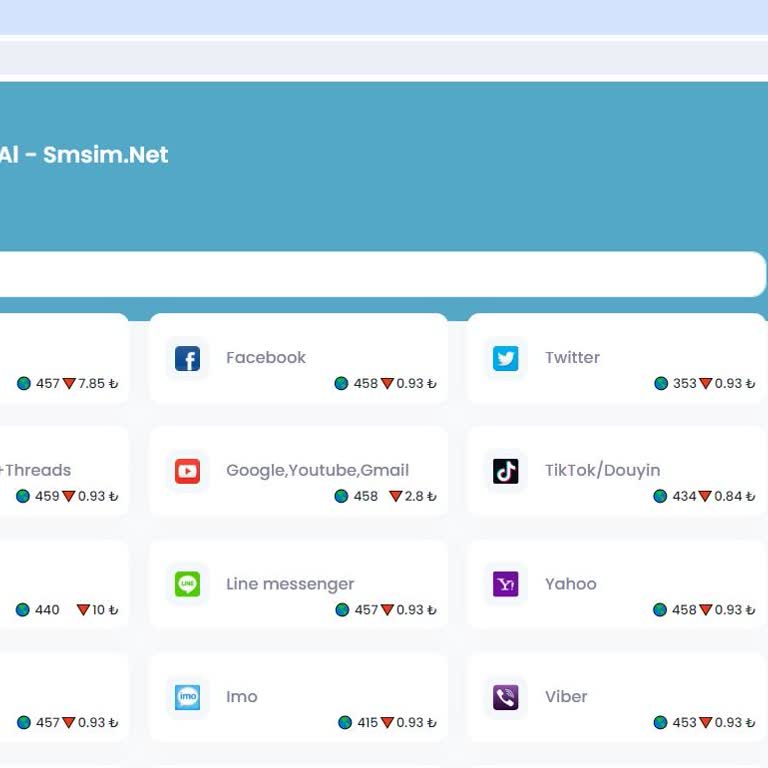Click the 0.93 ₺ price in Line messenger card
The image size is (768, 768).
pyautogui.click(x=416, y=610)
